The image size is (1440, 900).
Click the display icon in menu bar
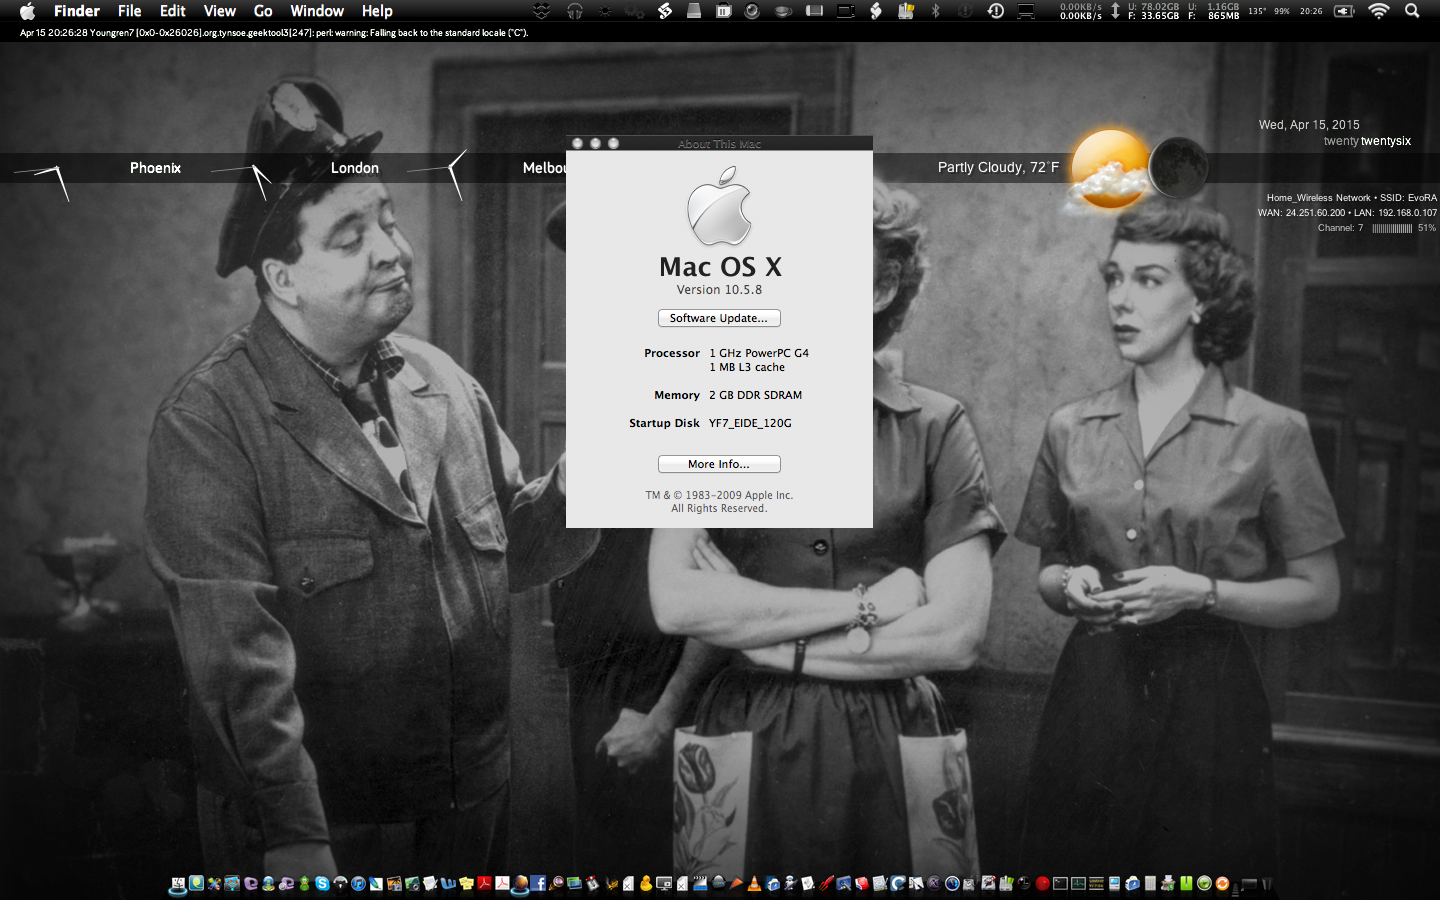pos(1025,11)
